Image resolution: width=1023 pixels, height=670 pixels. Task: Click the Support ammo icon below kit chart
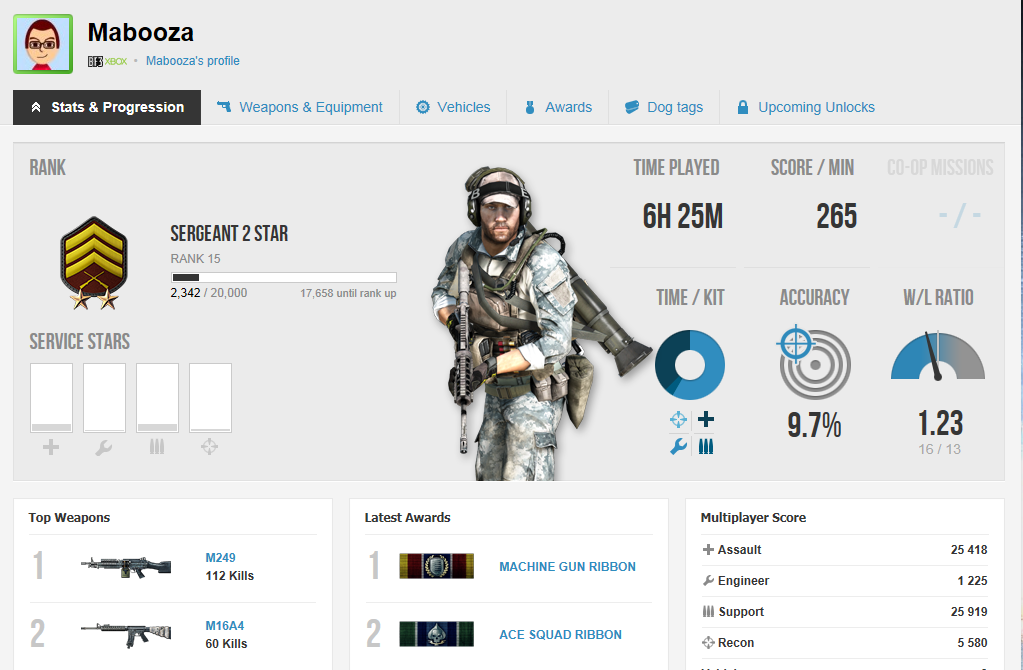[x=706, y=446]
